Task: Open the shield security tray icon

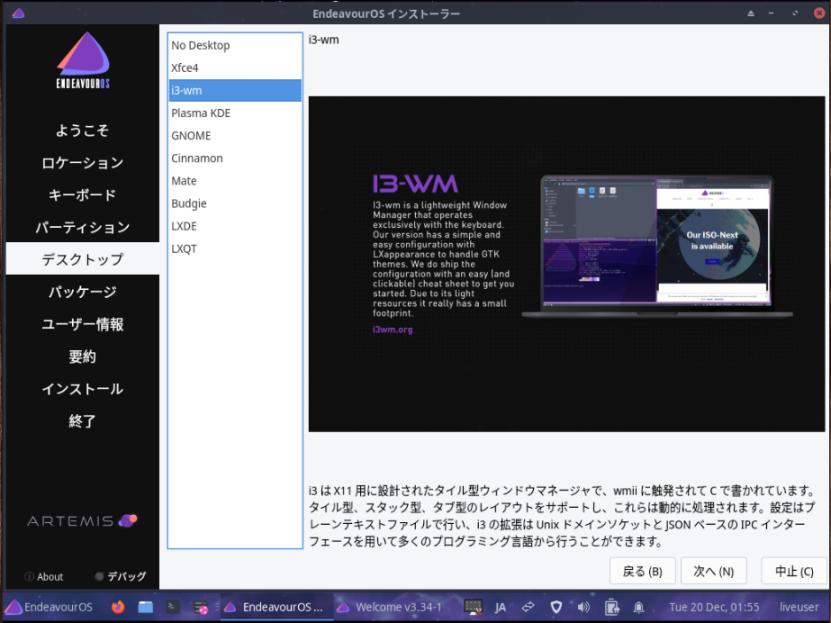Action: [555, 607]
